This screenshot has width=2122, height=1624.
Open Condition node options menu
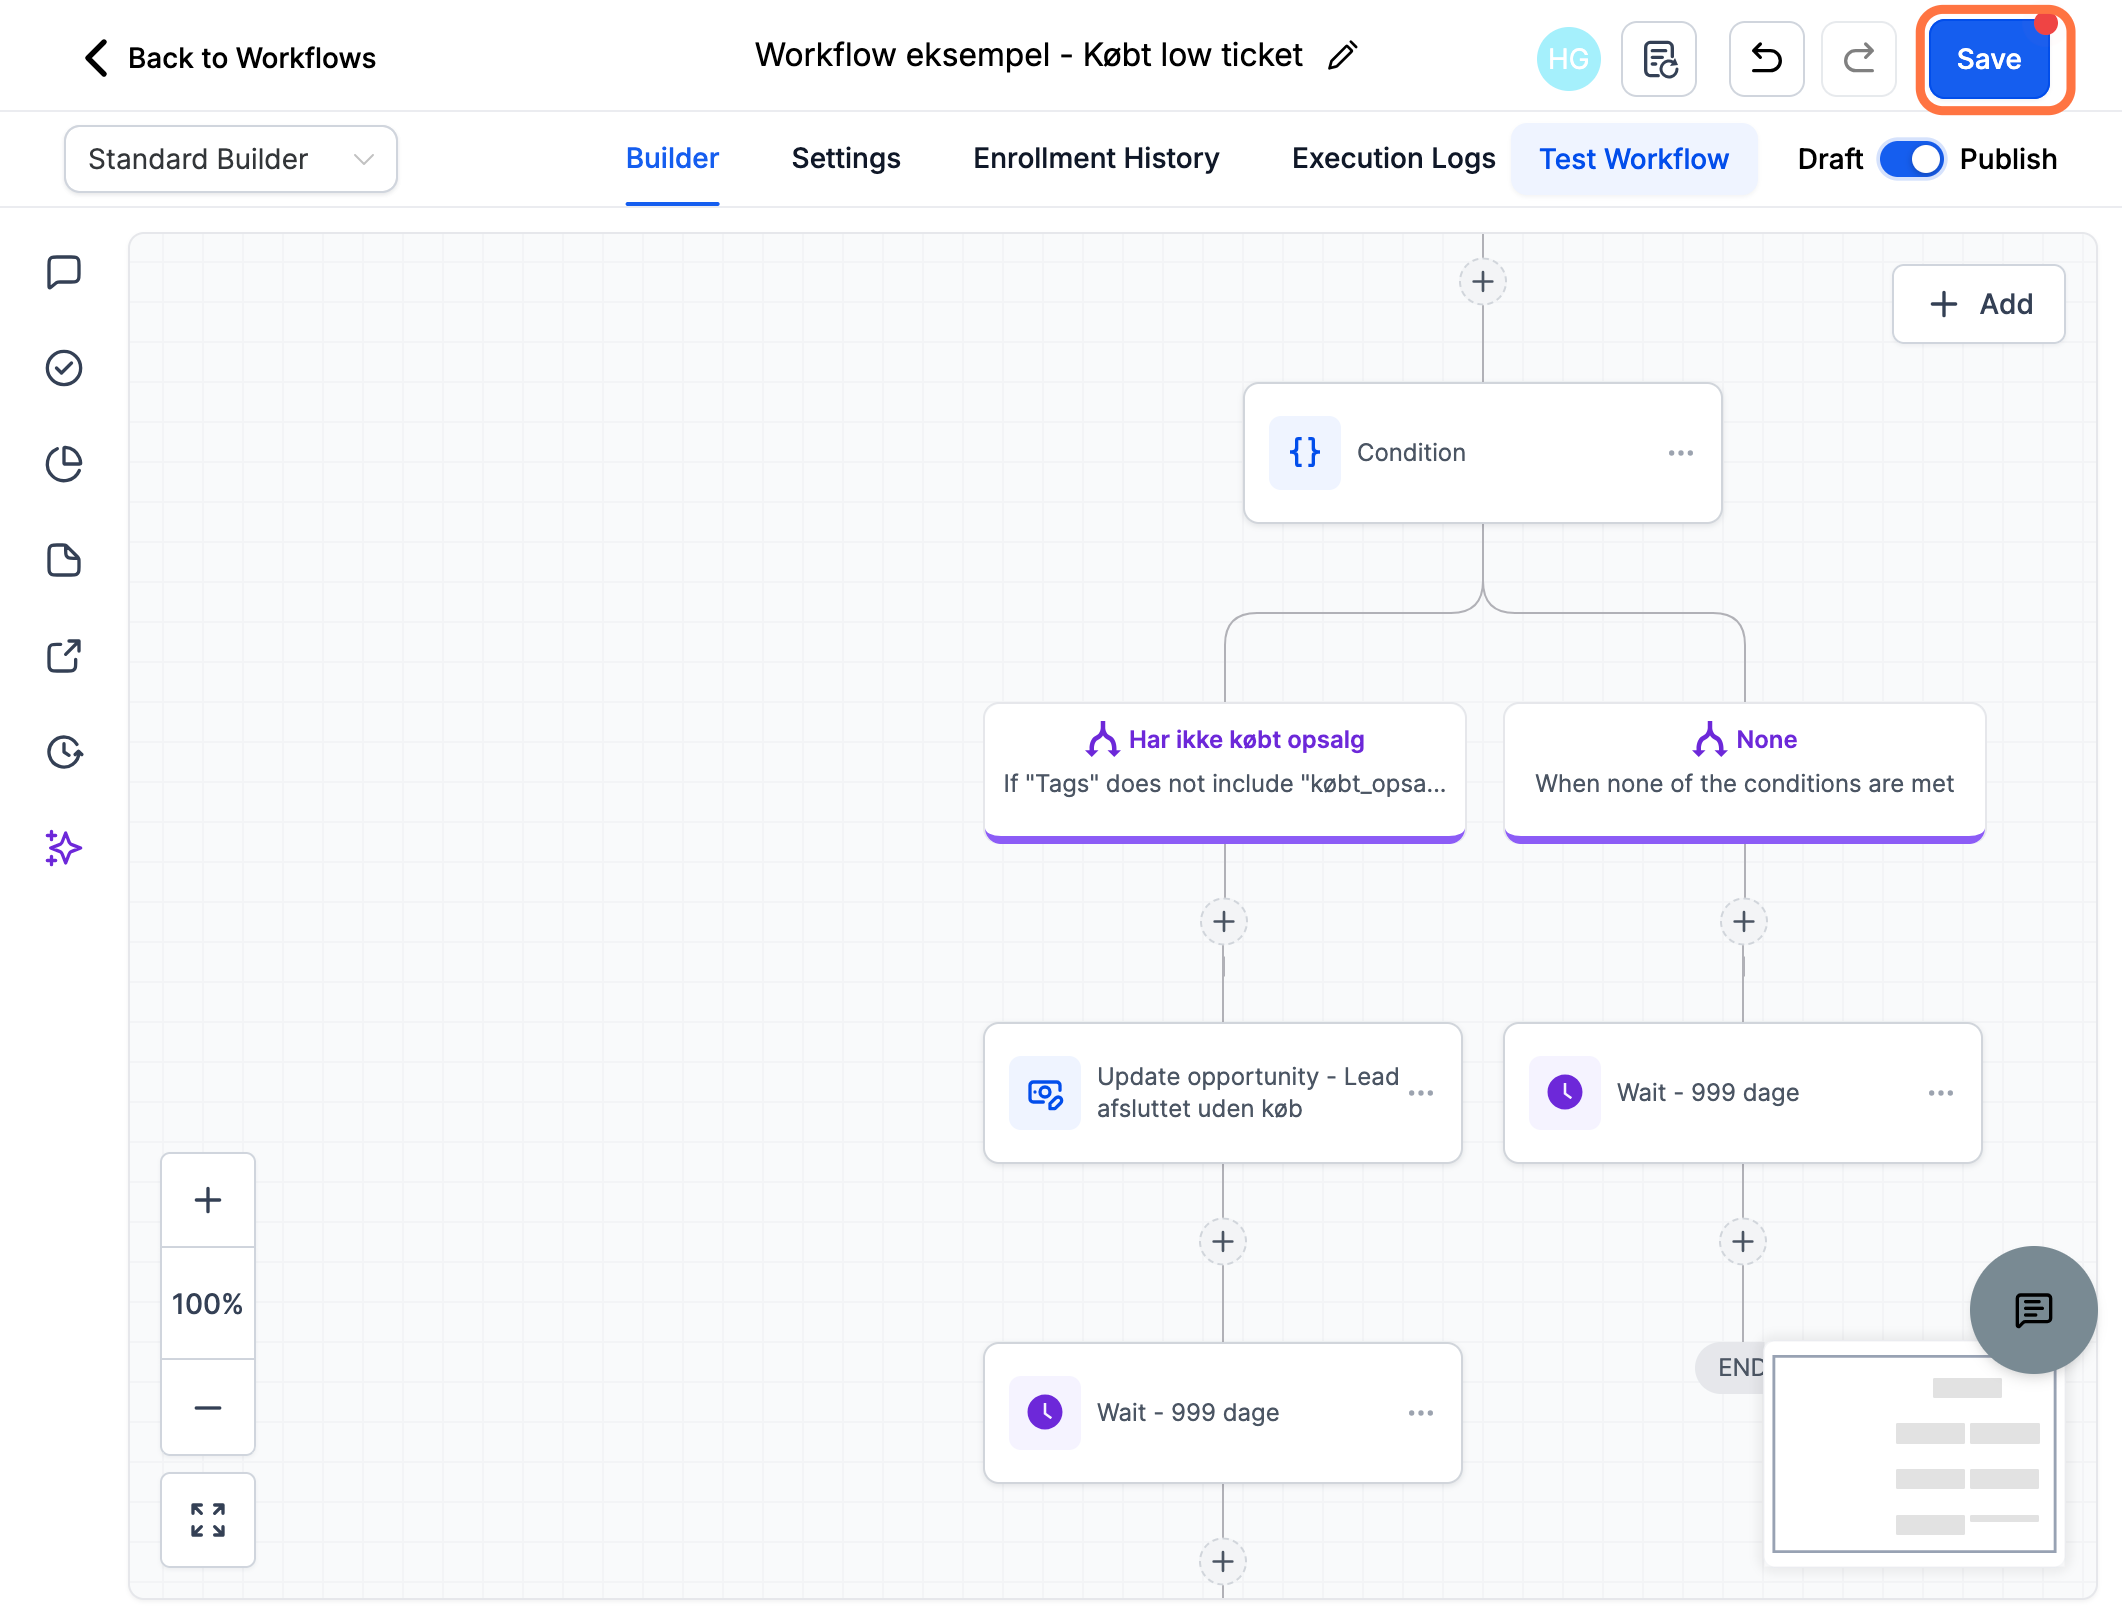click(1681, 453)
